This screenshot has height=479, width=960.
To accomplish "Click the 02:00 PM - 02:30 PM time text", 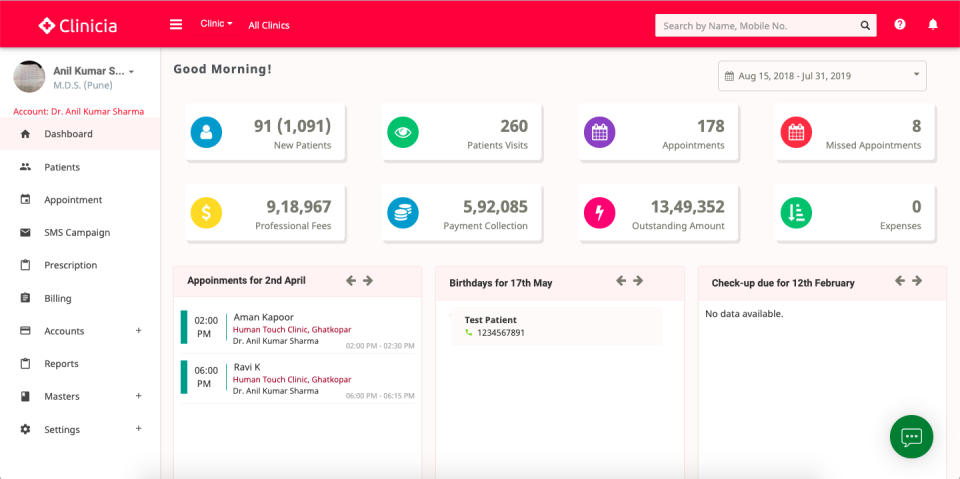I will (380, 346).
